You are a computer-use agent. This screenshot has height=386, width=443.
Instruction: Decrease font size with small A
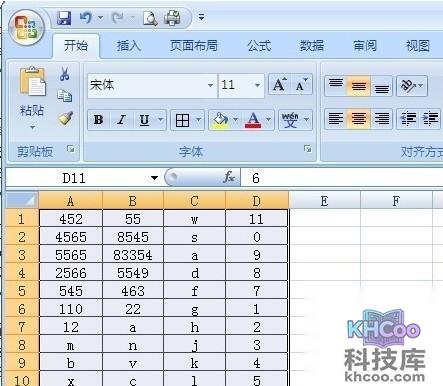pyautogui.click(x=301, y=85)
